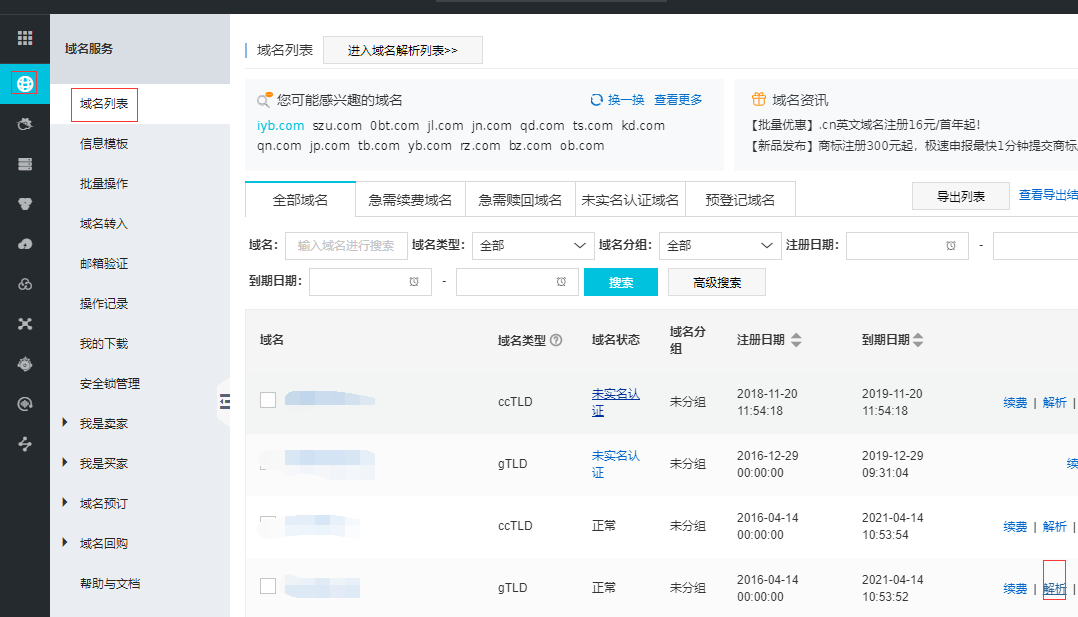Open 帮助与文档 in the side menu
The width and height of the screenshot is (1078, 617).
pyautogui.click(x=110, y=583)
